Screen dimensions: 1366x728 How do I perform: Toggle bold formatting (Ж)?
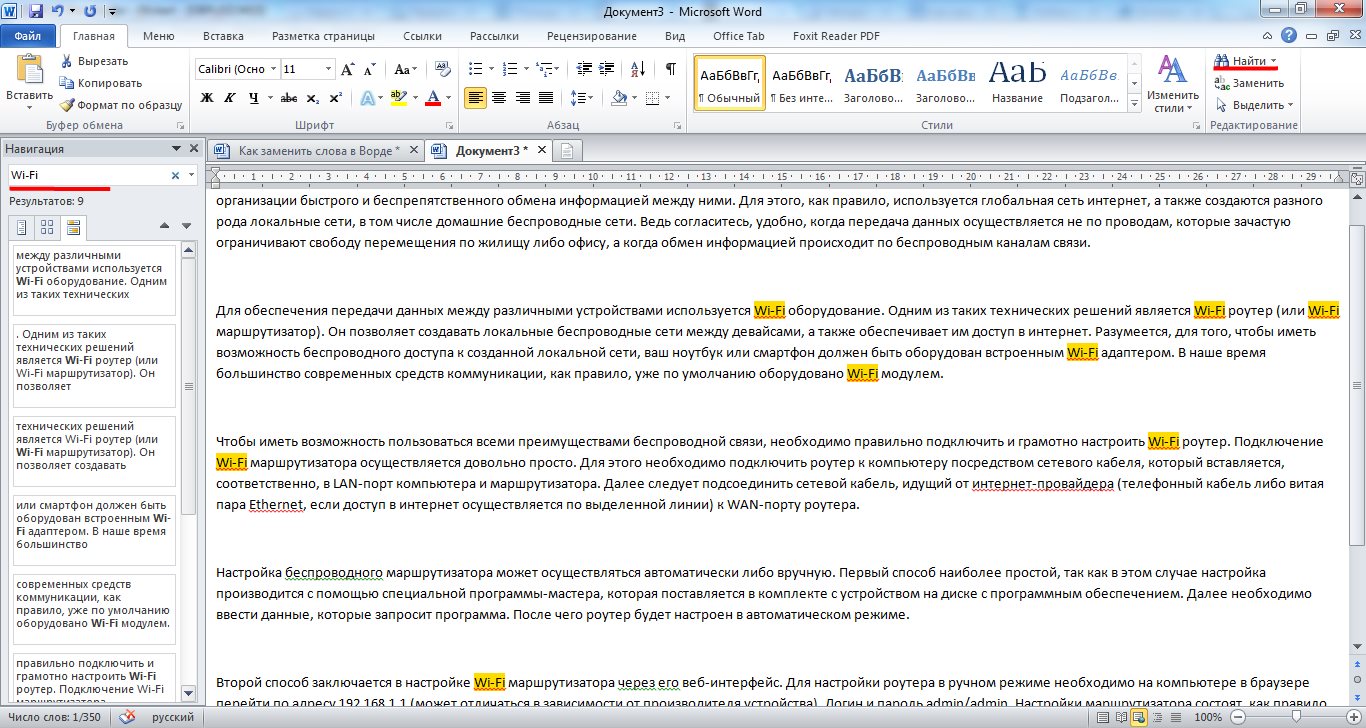pyautogui.click(x=207, y=98)
